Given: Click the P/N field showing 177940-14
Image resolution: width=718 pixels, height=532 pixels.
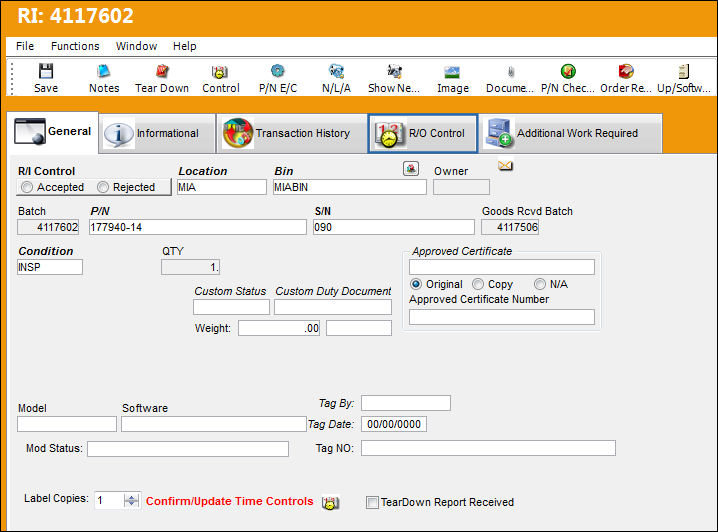Looking at the screenshot, I should (x=198, y=227).
